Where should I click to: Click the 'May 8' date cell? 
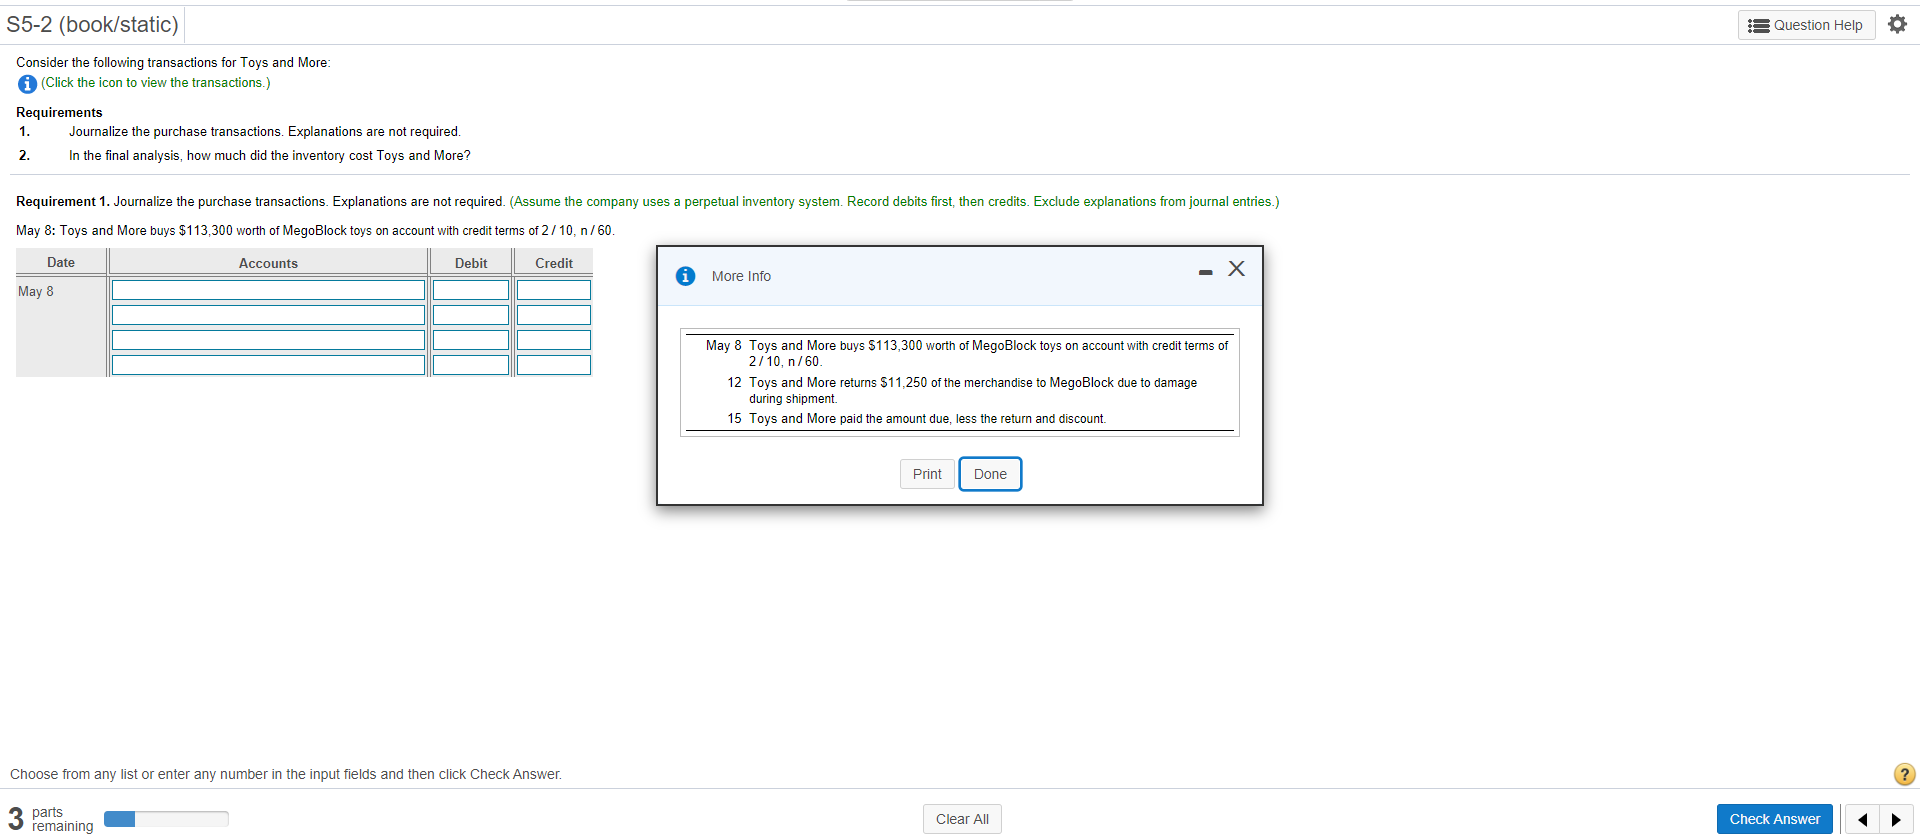click(36, 291)
